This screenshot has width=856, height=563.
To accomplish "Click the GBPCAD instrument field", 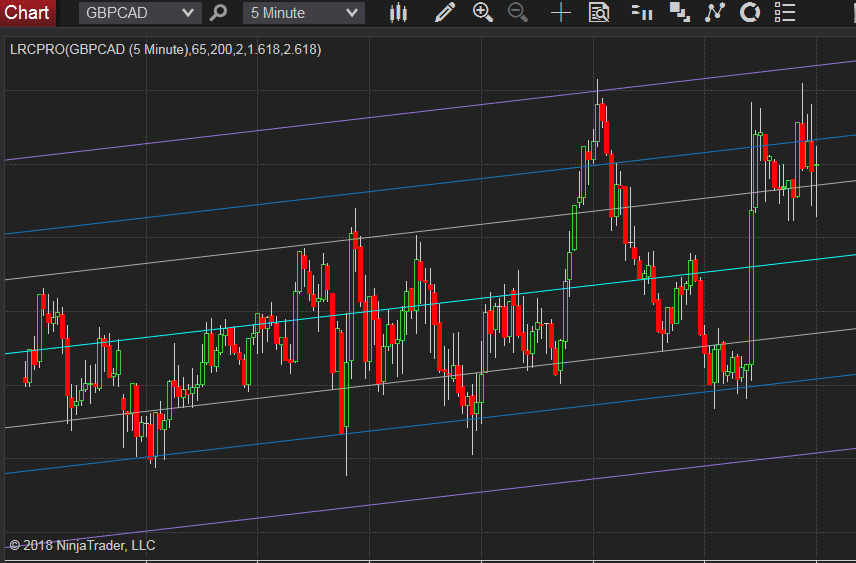I will (140, 13).
